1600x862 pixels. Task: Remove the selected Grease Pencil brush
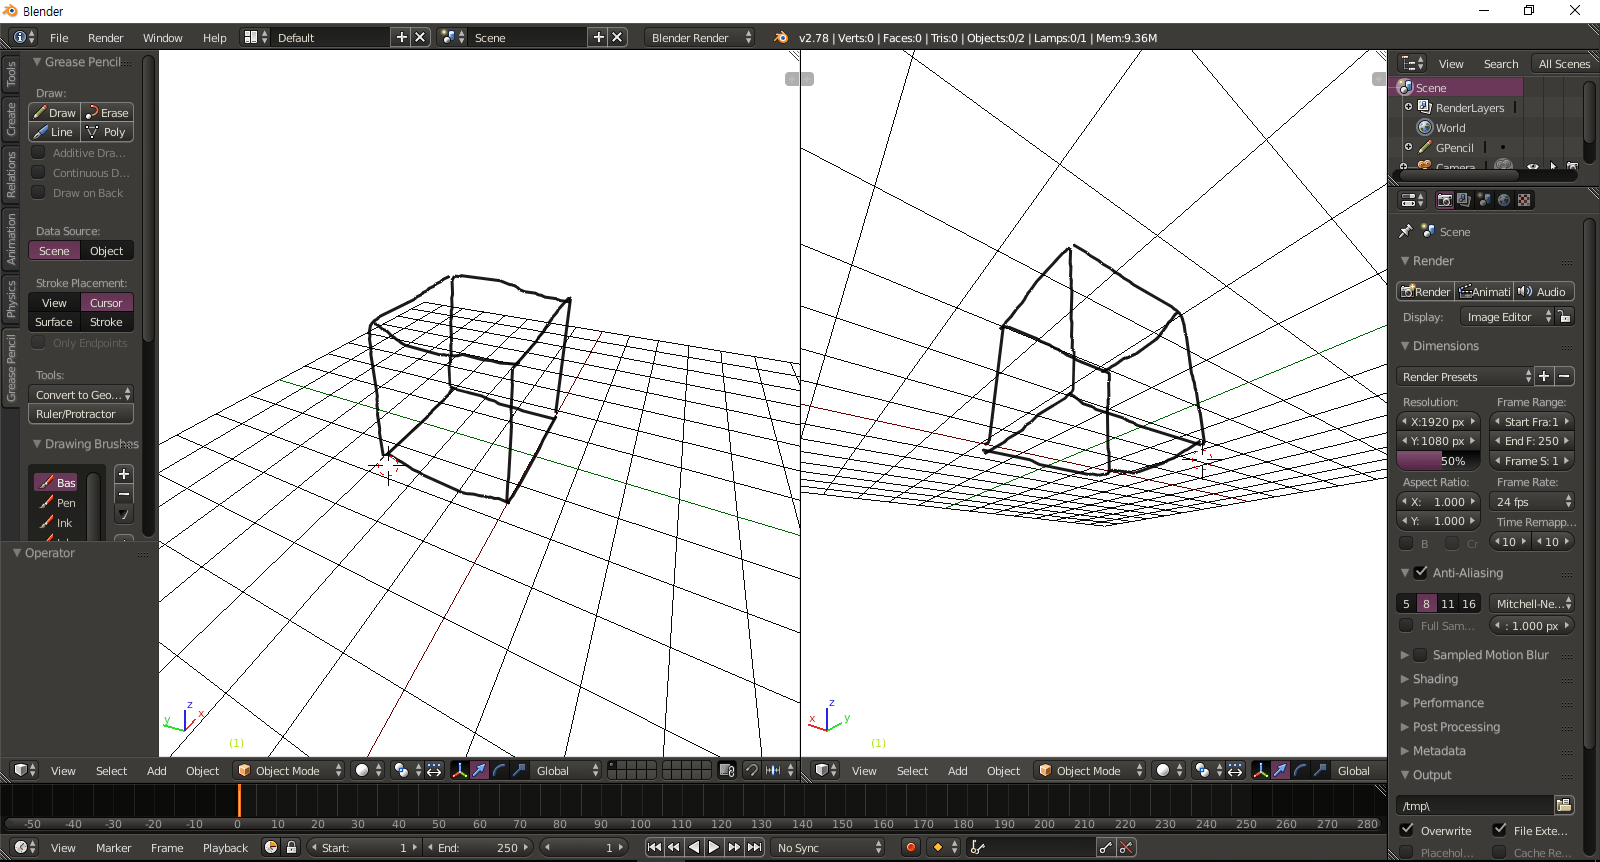124,494
